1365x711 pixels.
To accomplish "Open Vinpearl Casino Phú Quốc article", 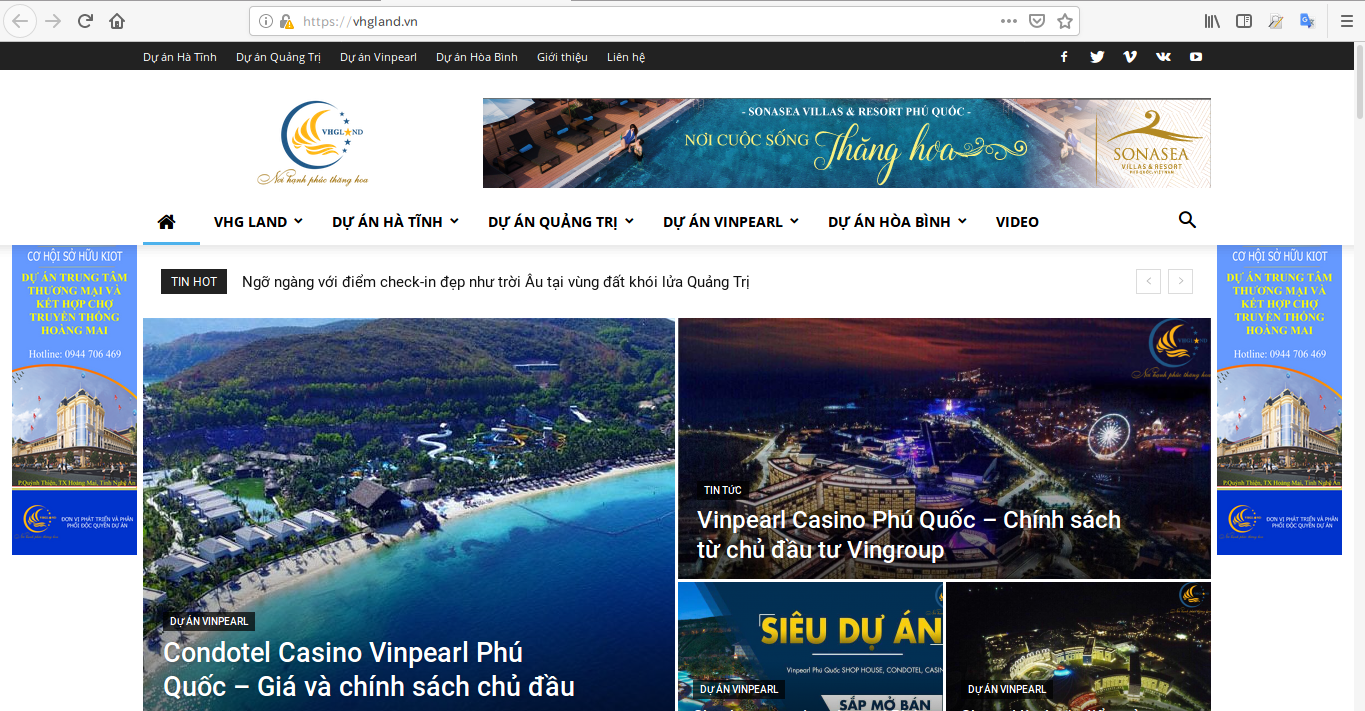I will pos(909,535).
